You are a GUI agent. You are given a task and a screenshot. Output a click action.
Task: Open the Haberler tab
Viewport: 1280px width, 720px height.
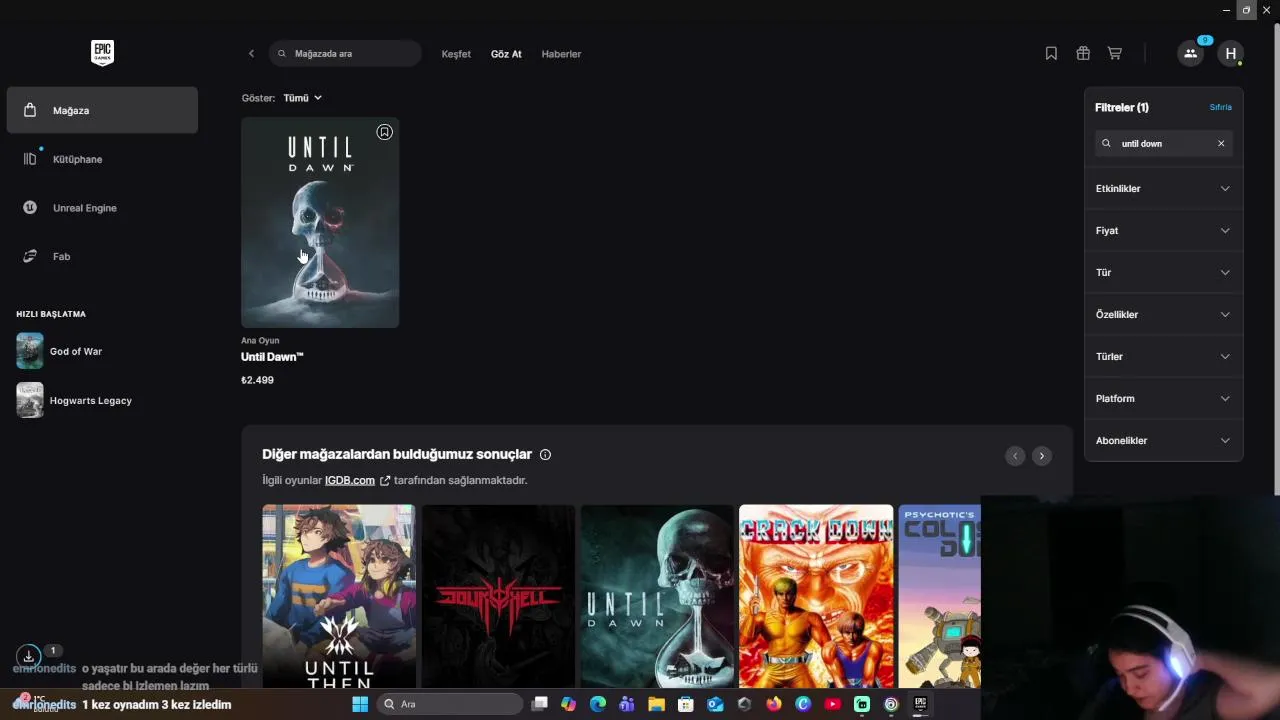561,54
